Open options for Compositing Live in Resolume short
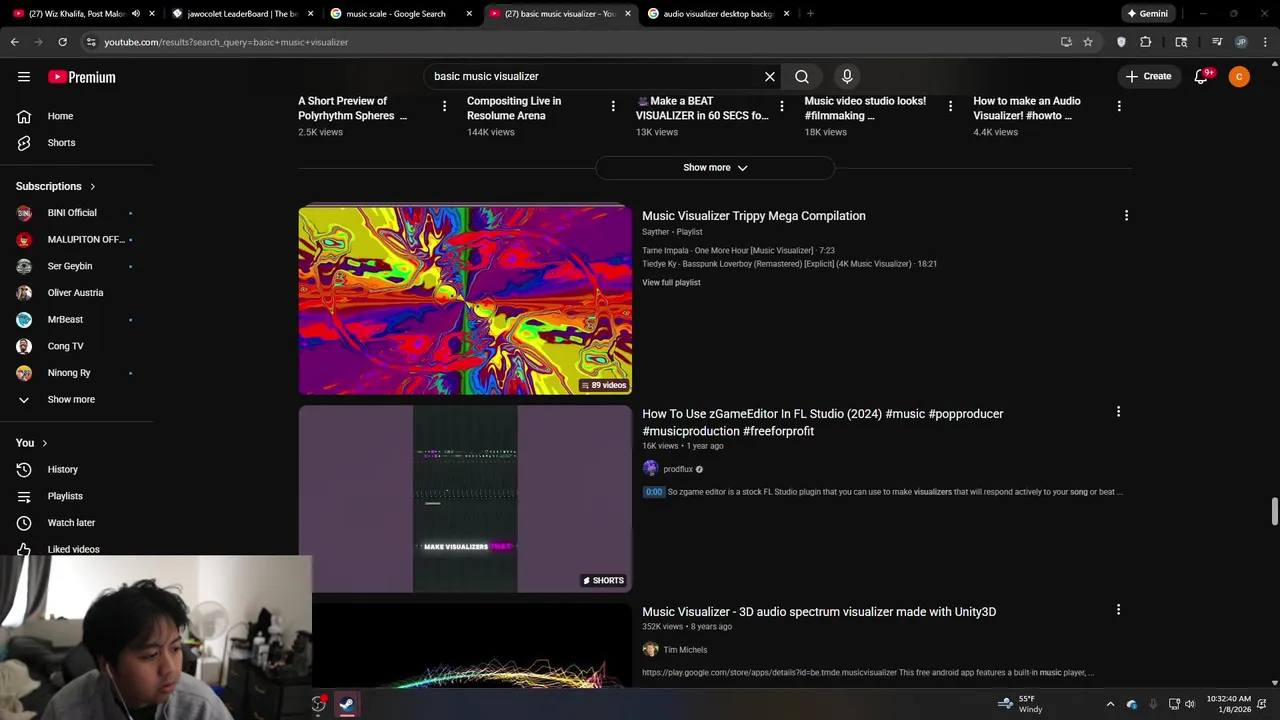This screenshot has height=720, width=1280. click(x=613, y=106)
